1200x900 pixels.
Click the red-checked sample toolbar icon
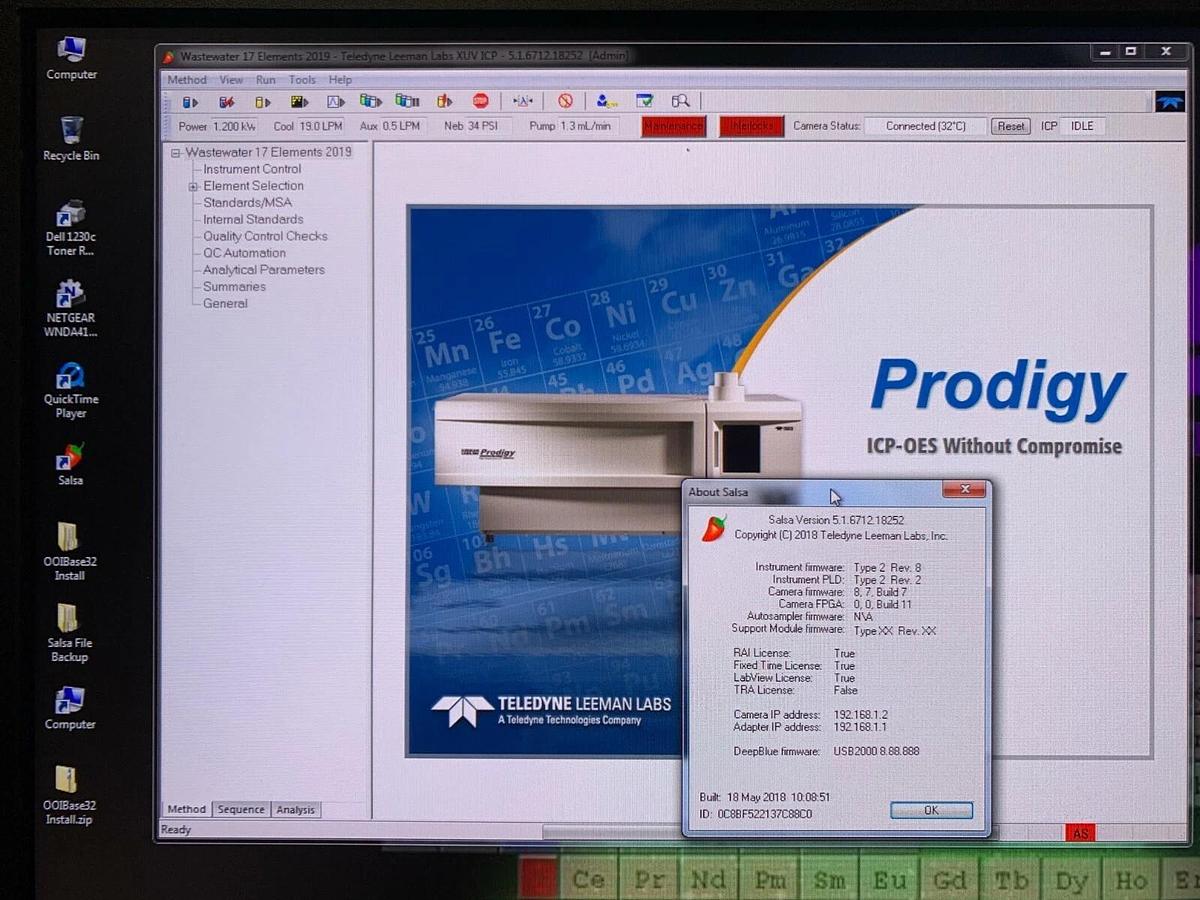point(227,101)
